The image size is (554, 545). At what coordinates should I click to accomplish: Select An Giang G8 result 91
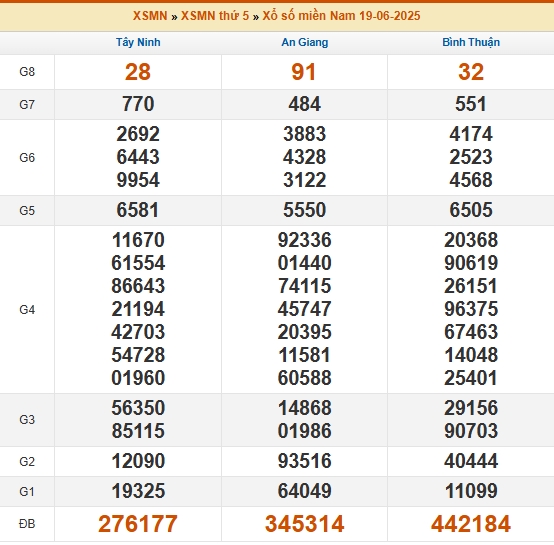coord(303,72)
